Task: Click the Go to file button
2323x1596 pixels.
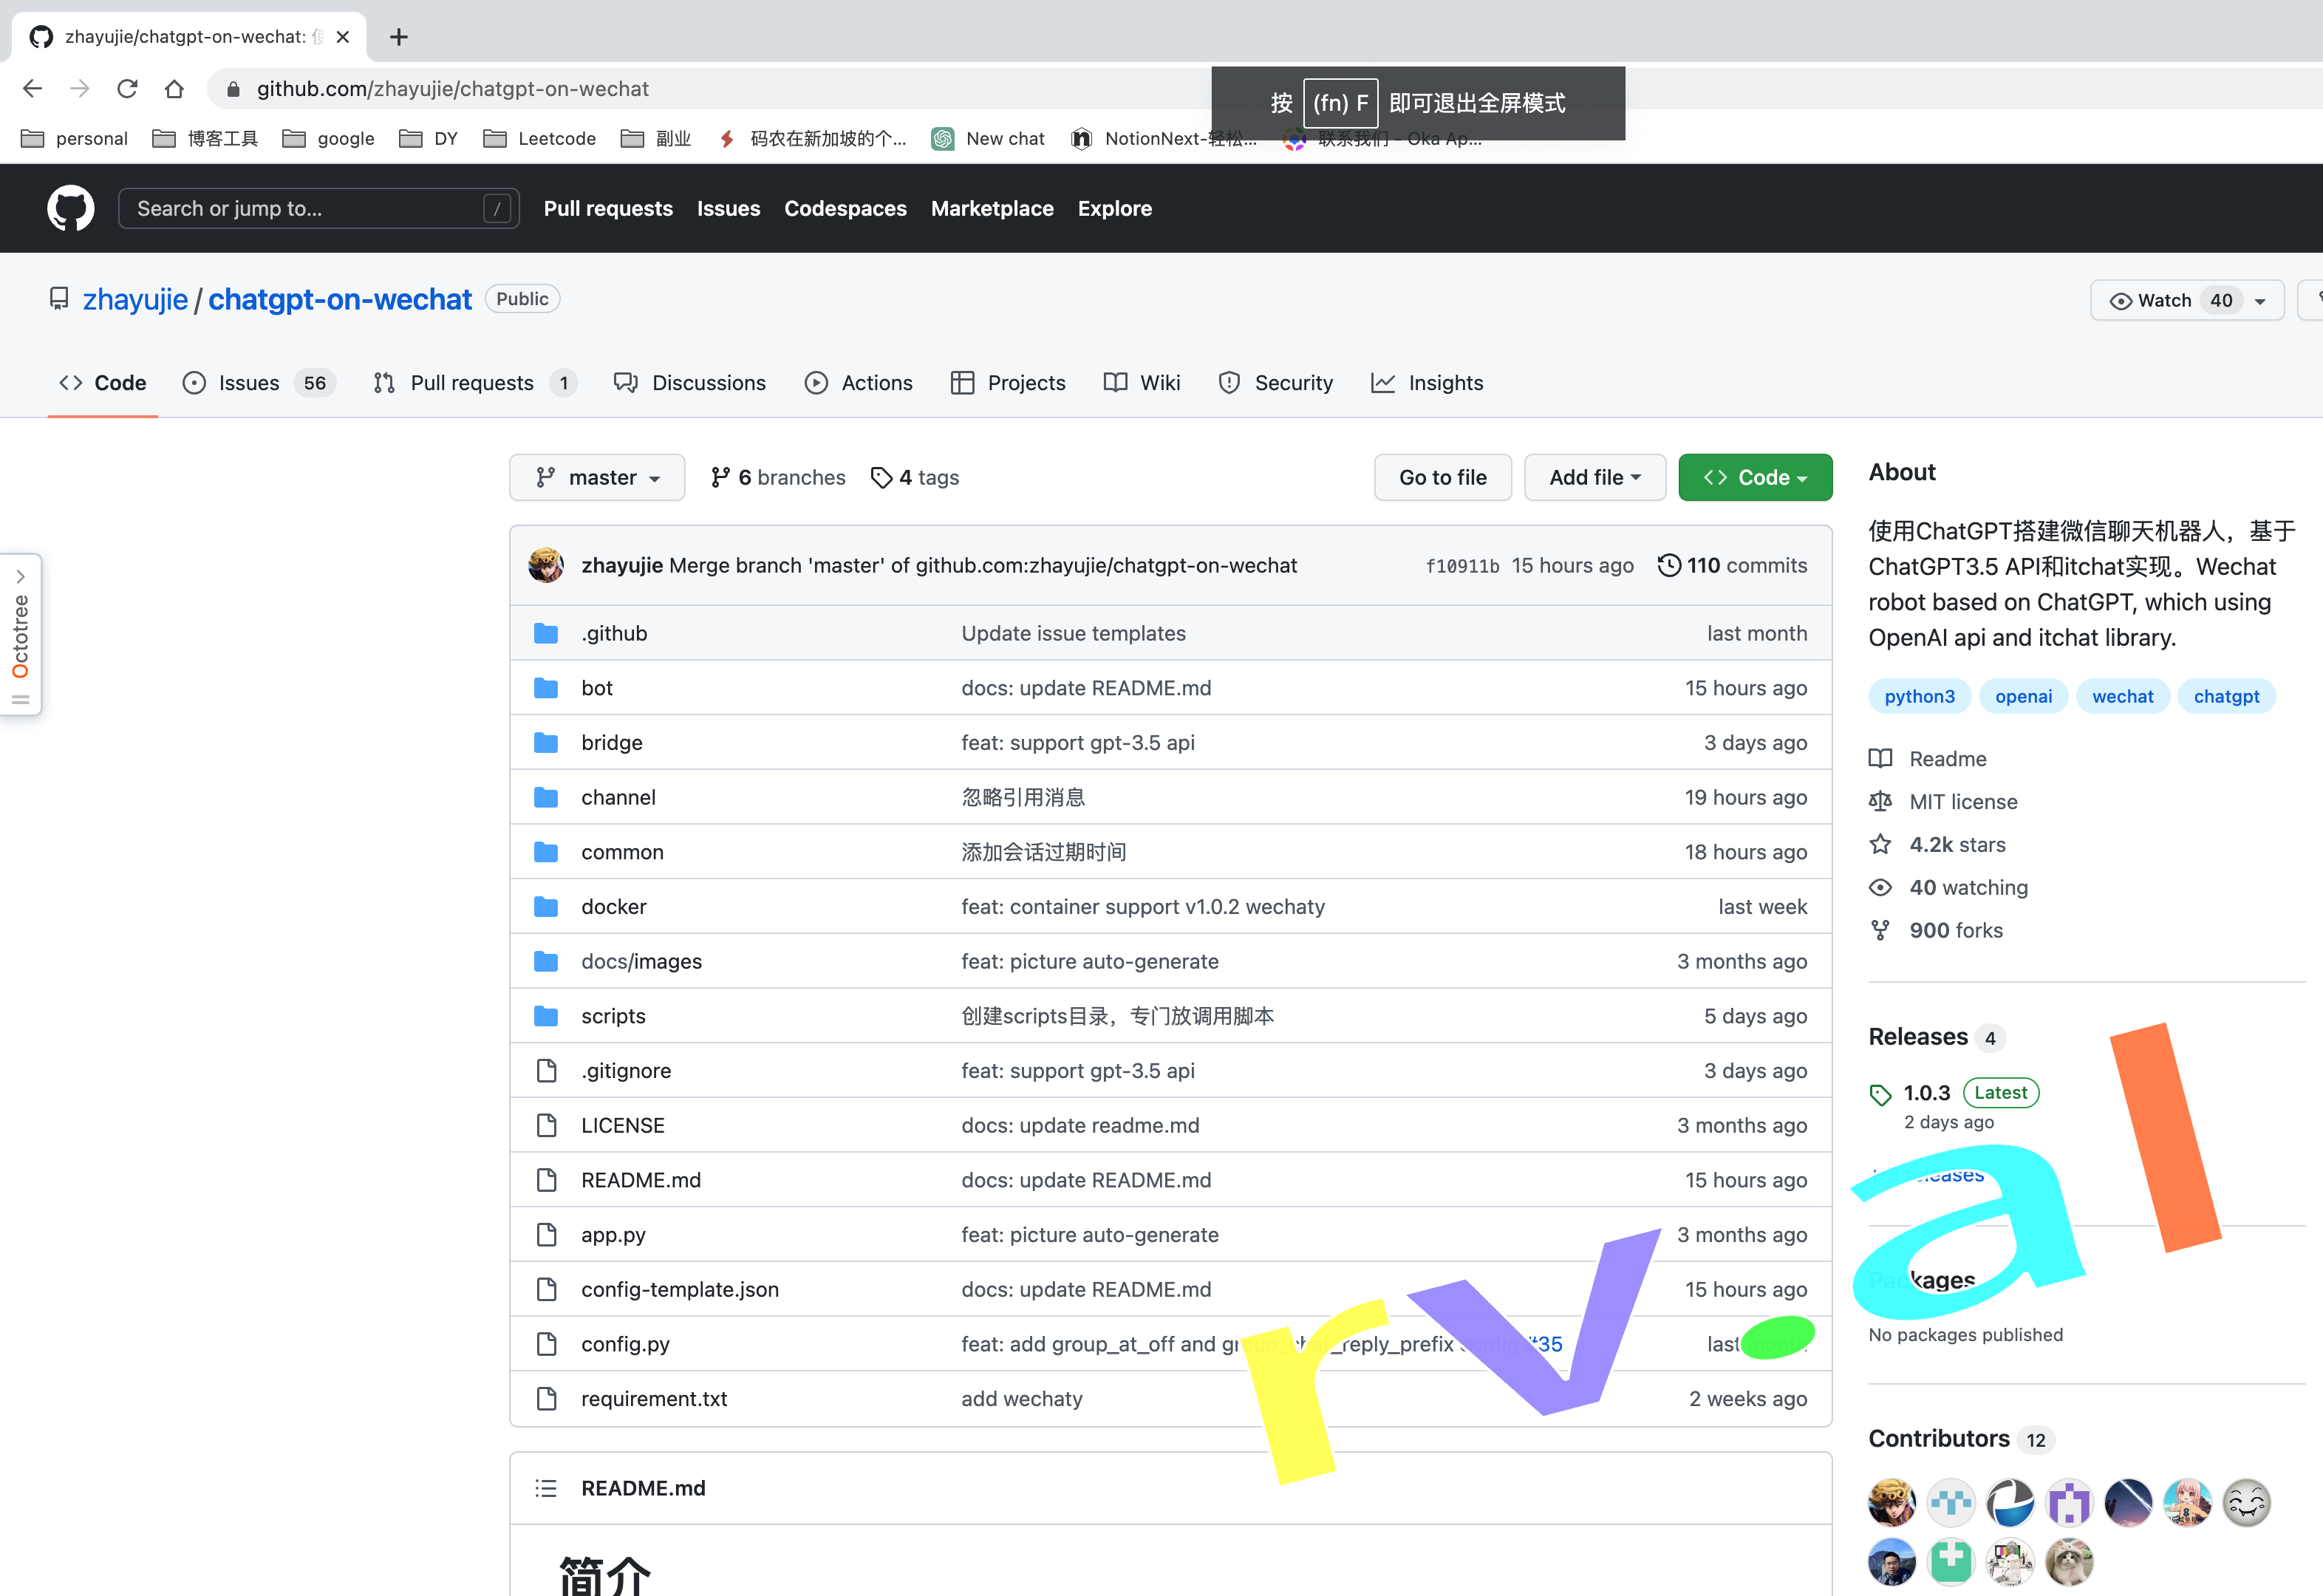Action: click(1443, 478)
